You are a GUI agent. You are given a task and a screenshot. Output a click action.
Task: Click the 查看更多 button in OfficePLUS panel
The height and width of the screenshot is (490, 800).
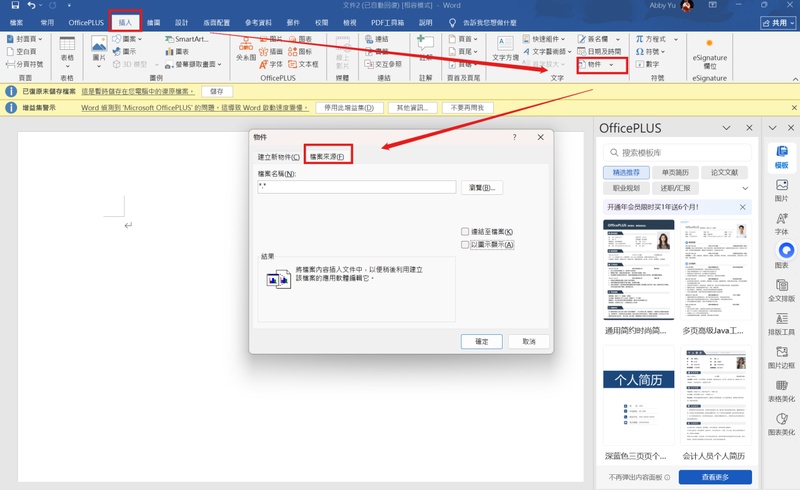pos(715,477)
